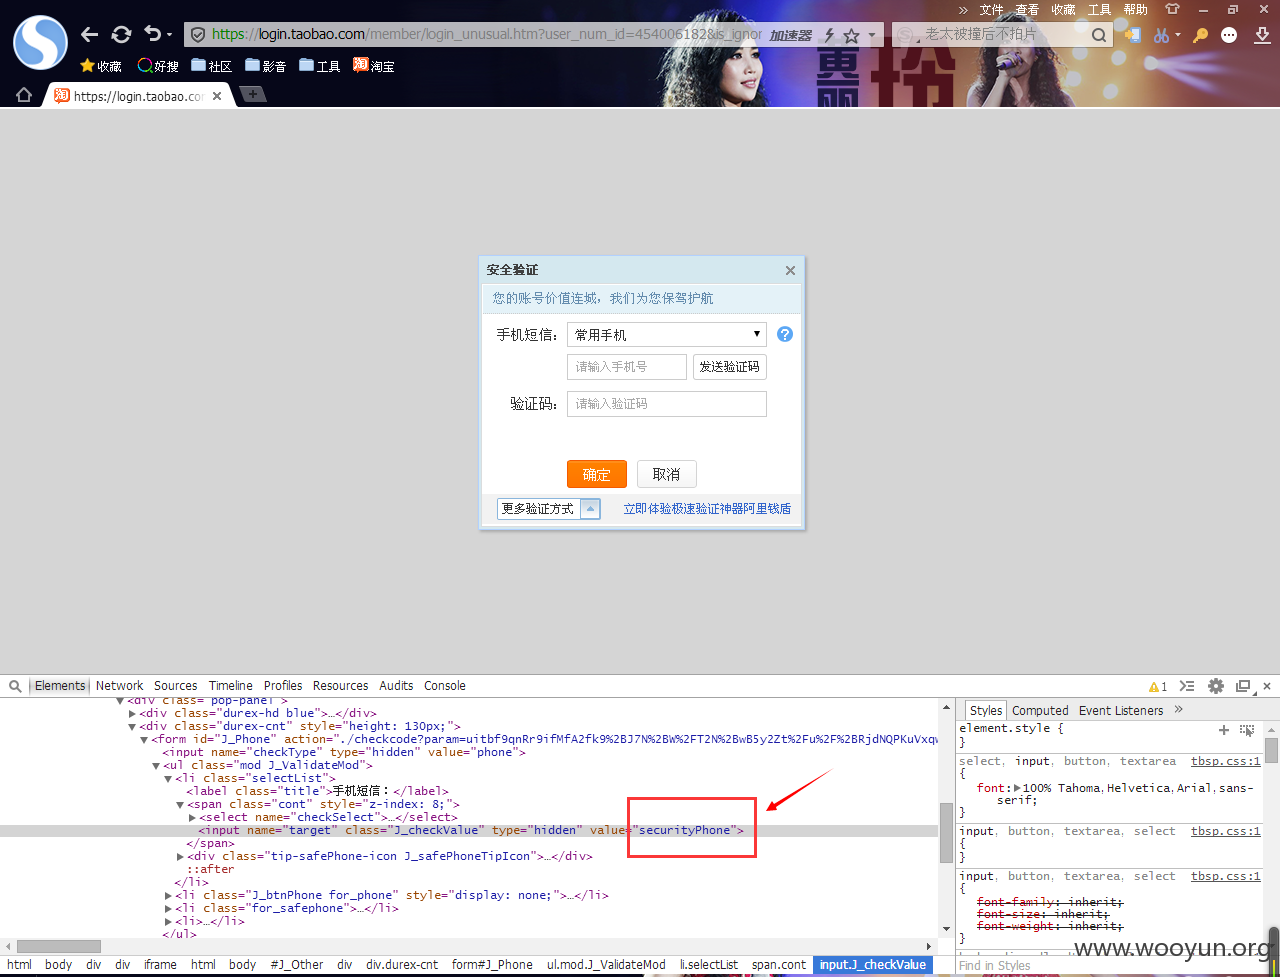
Task: Click the DevTools undock window icon
Action: tap(1243, 687)
